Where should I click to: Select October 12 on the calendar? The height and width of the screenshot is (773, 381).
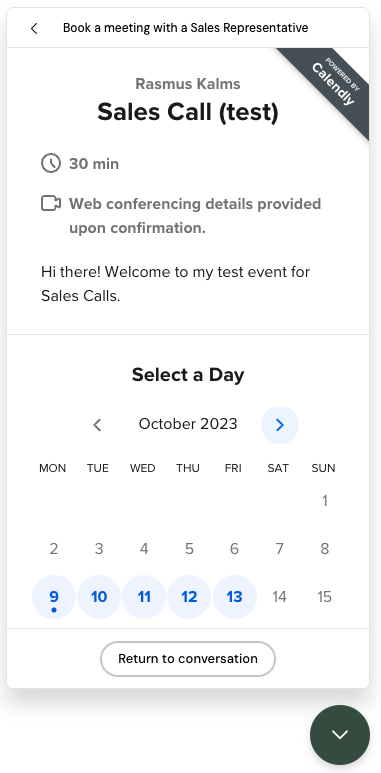pyautogui.click(x=189, y=597)
